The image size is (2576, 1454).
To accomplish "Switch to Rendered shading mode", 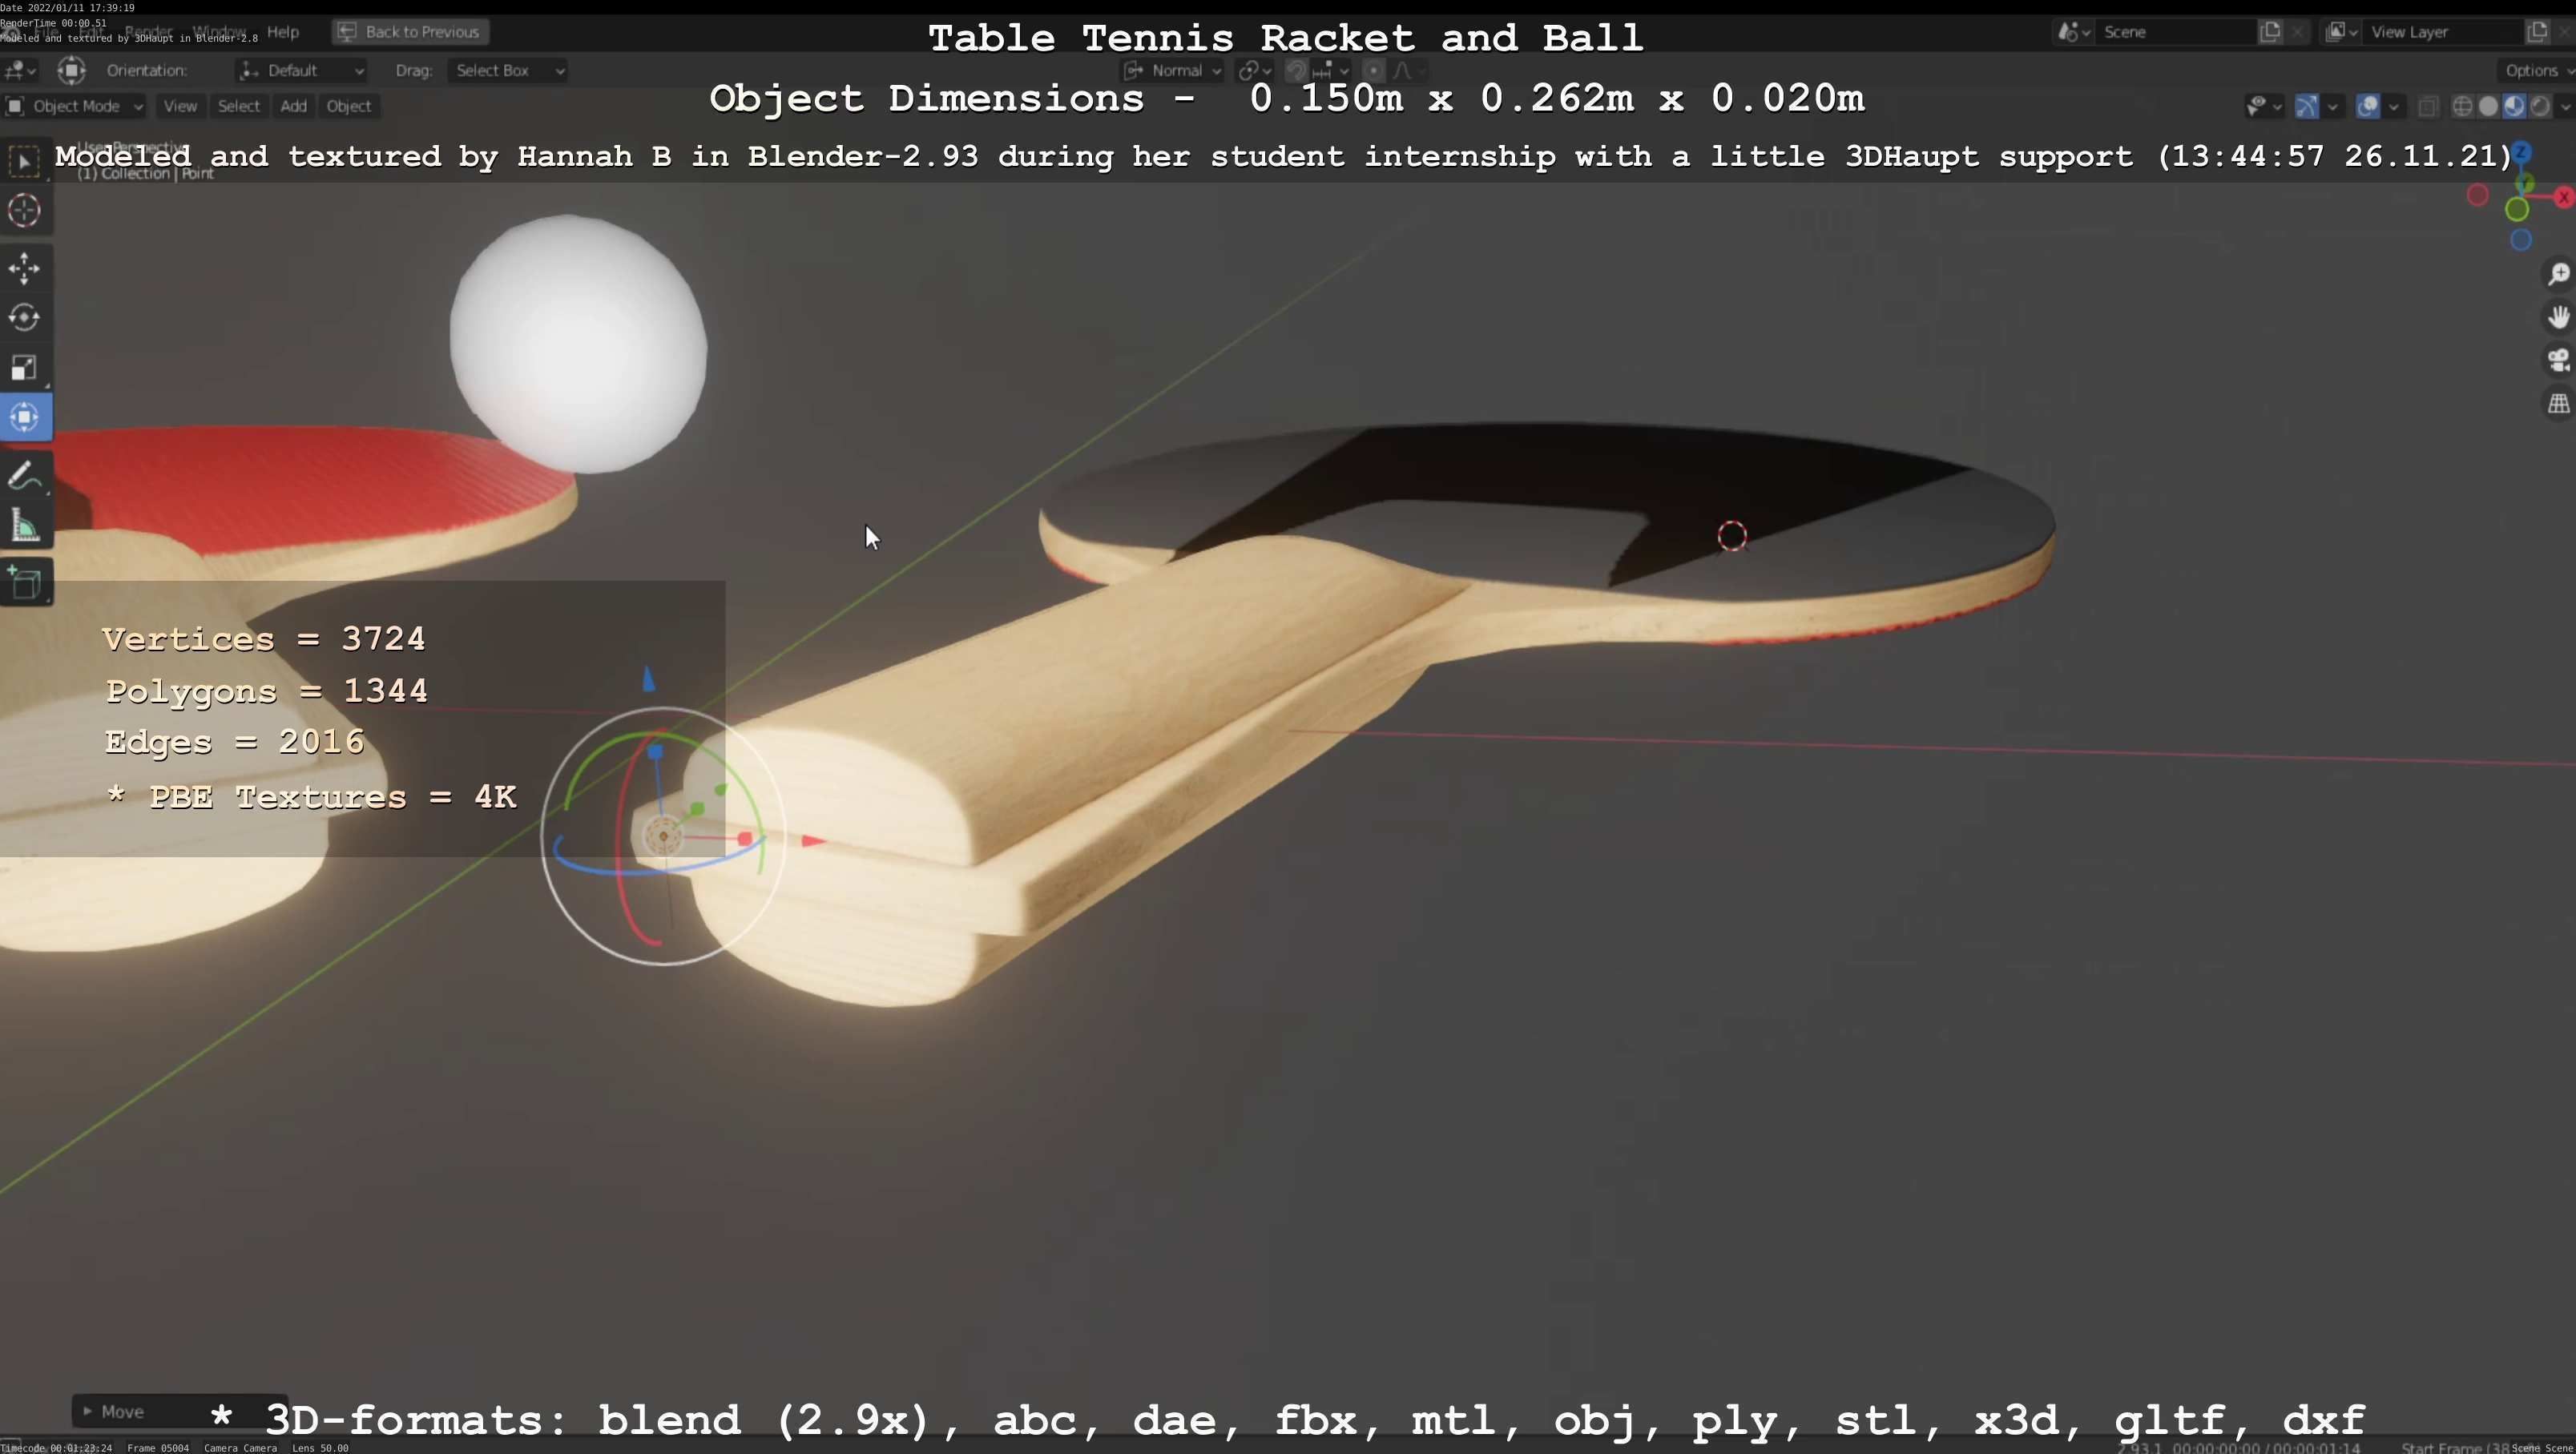I will 2540,106.
